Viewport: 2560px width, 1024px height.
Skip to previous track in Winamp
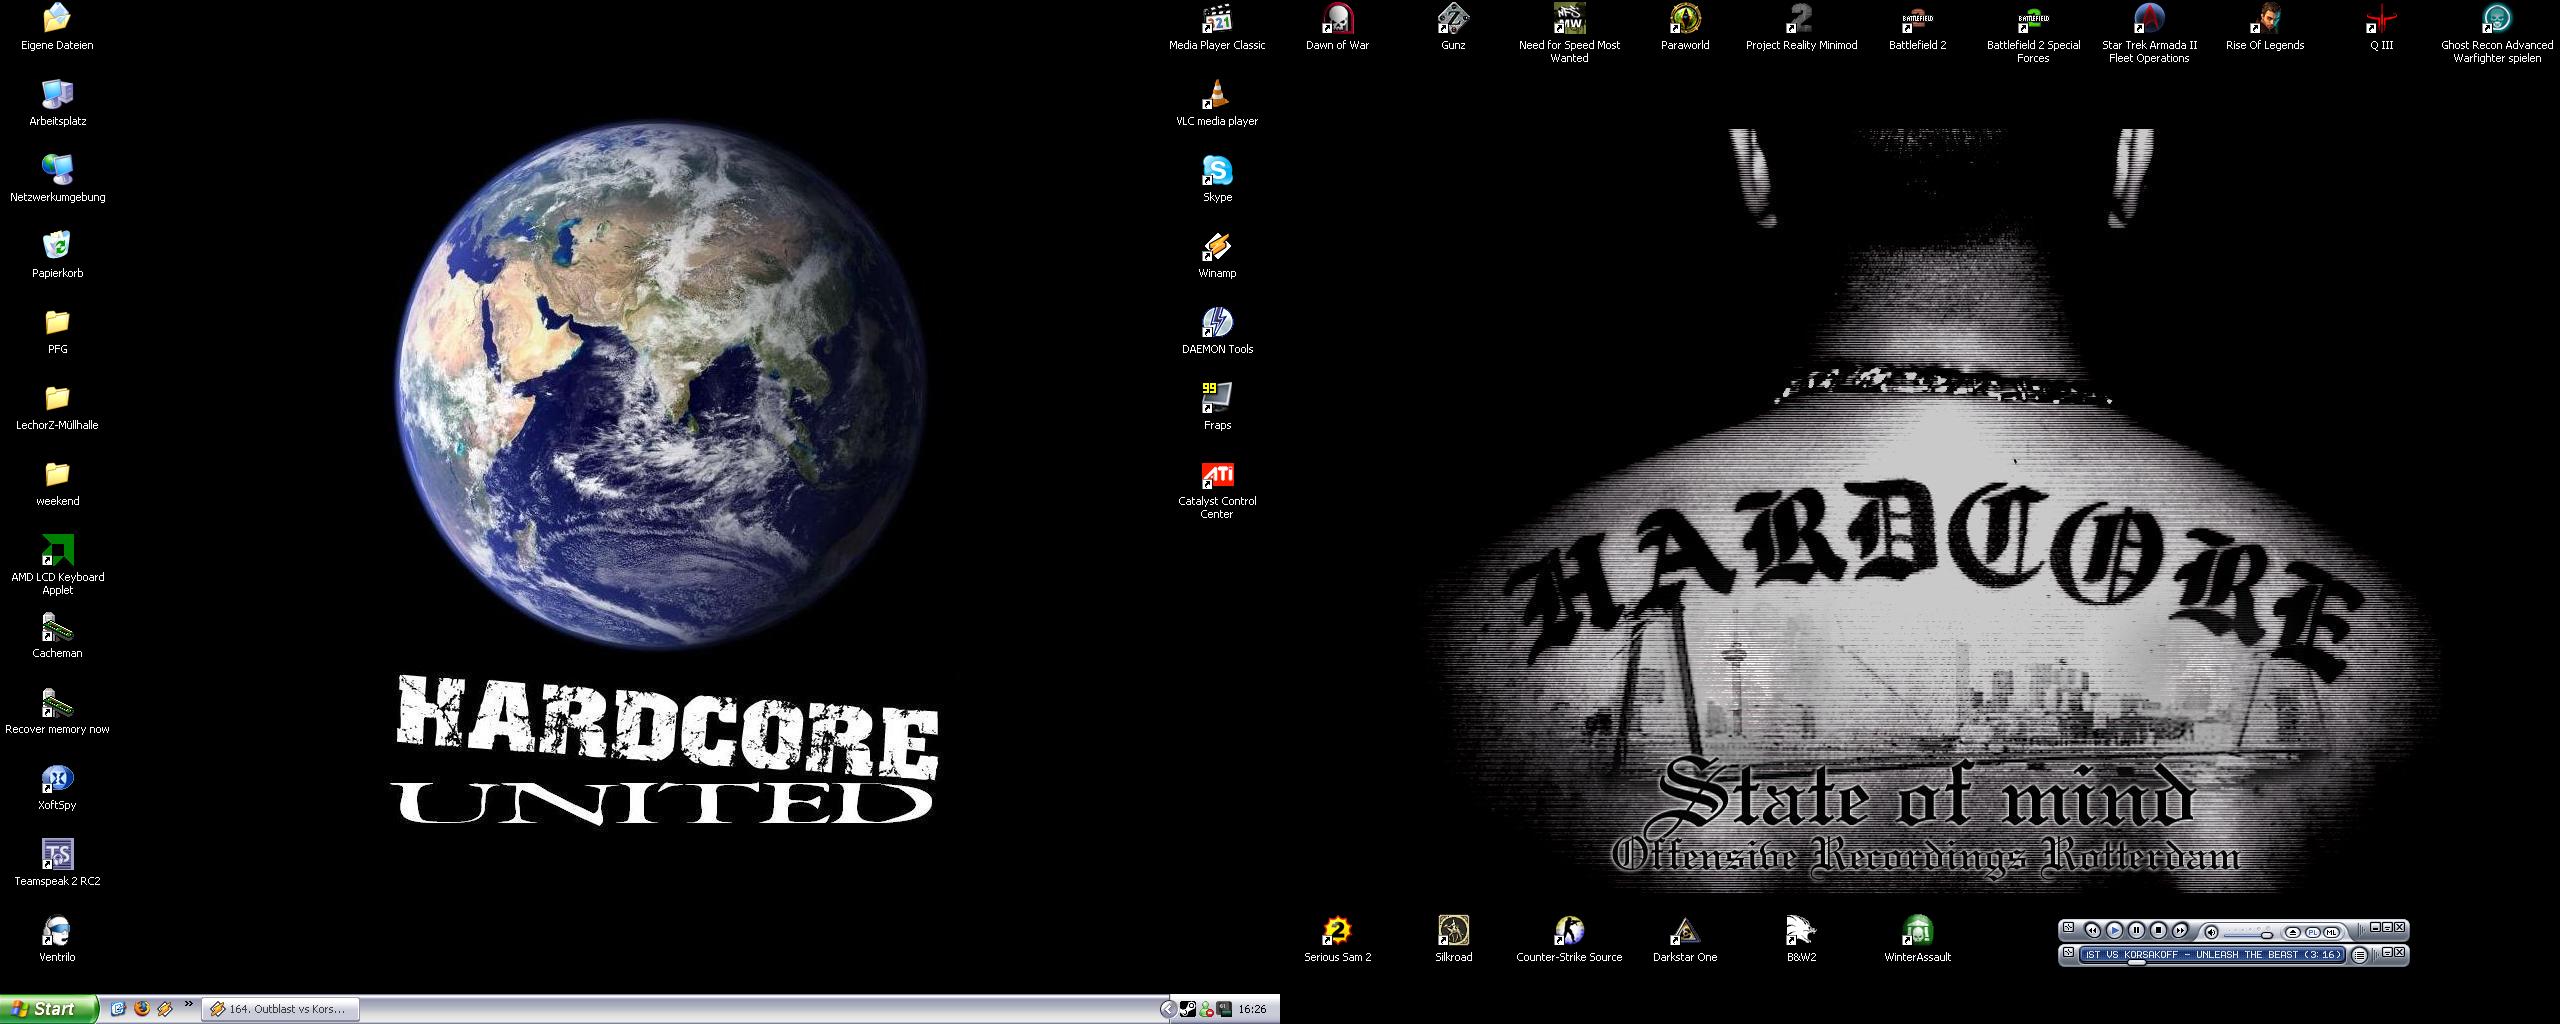pos(2092,930)
